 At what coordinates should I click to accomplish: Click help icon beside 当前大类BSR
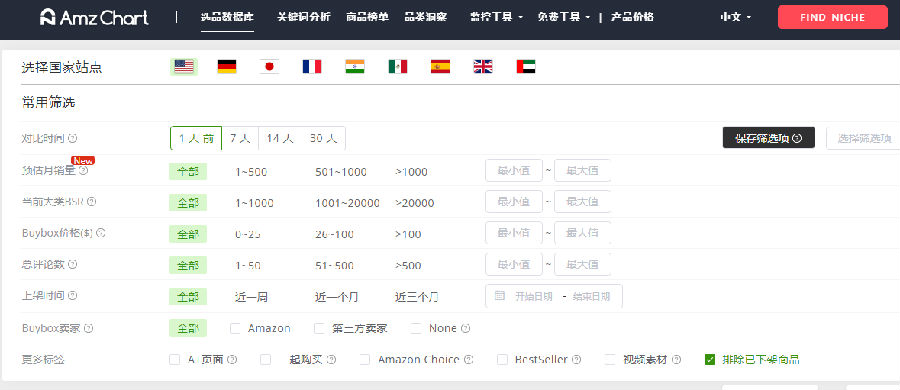point(91,202)
